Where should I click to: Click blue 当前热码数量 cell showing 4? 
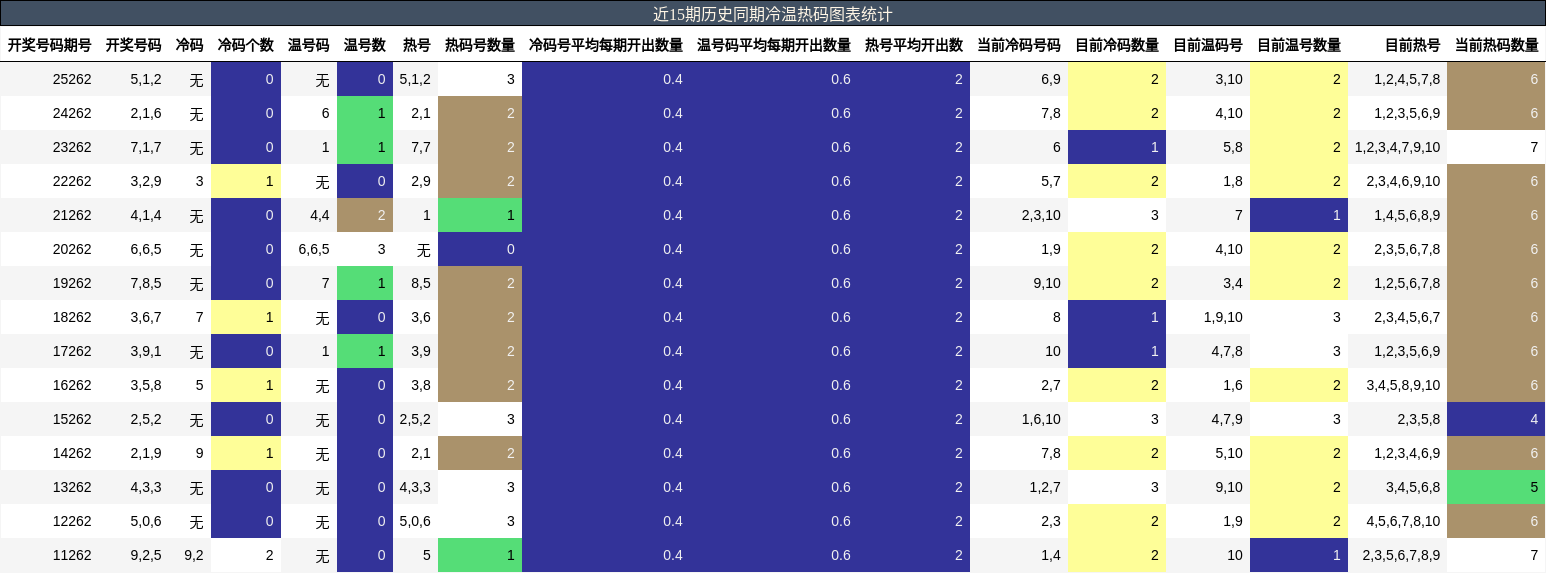click(1496, 419)
